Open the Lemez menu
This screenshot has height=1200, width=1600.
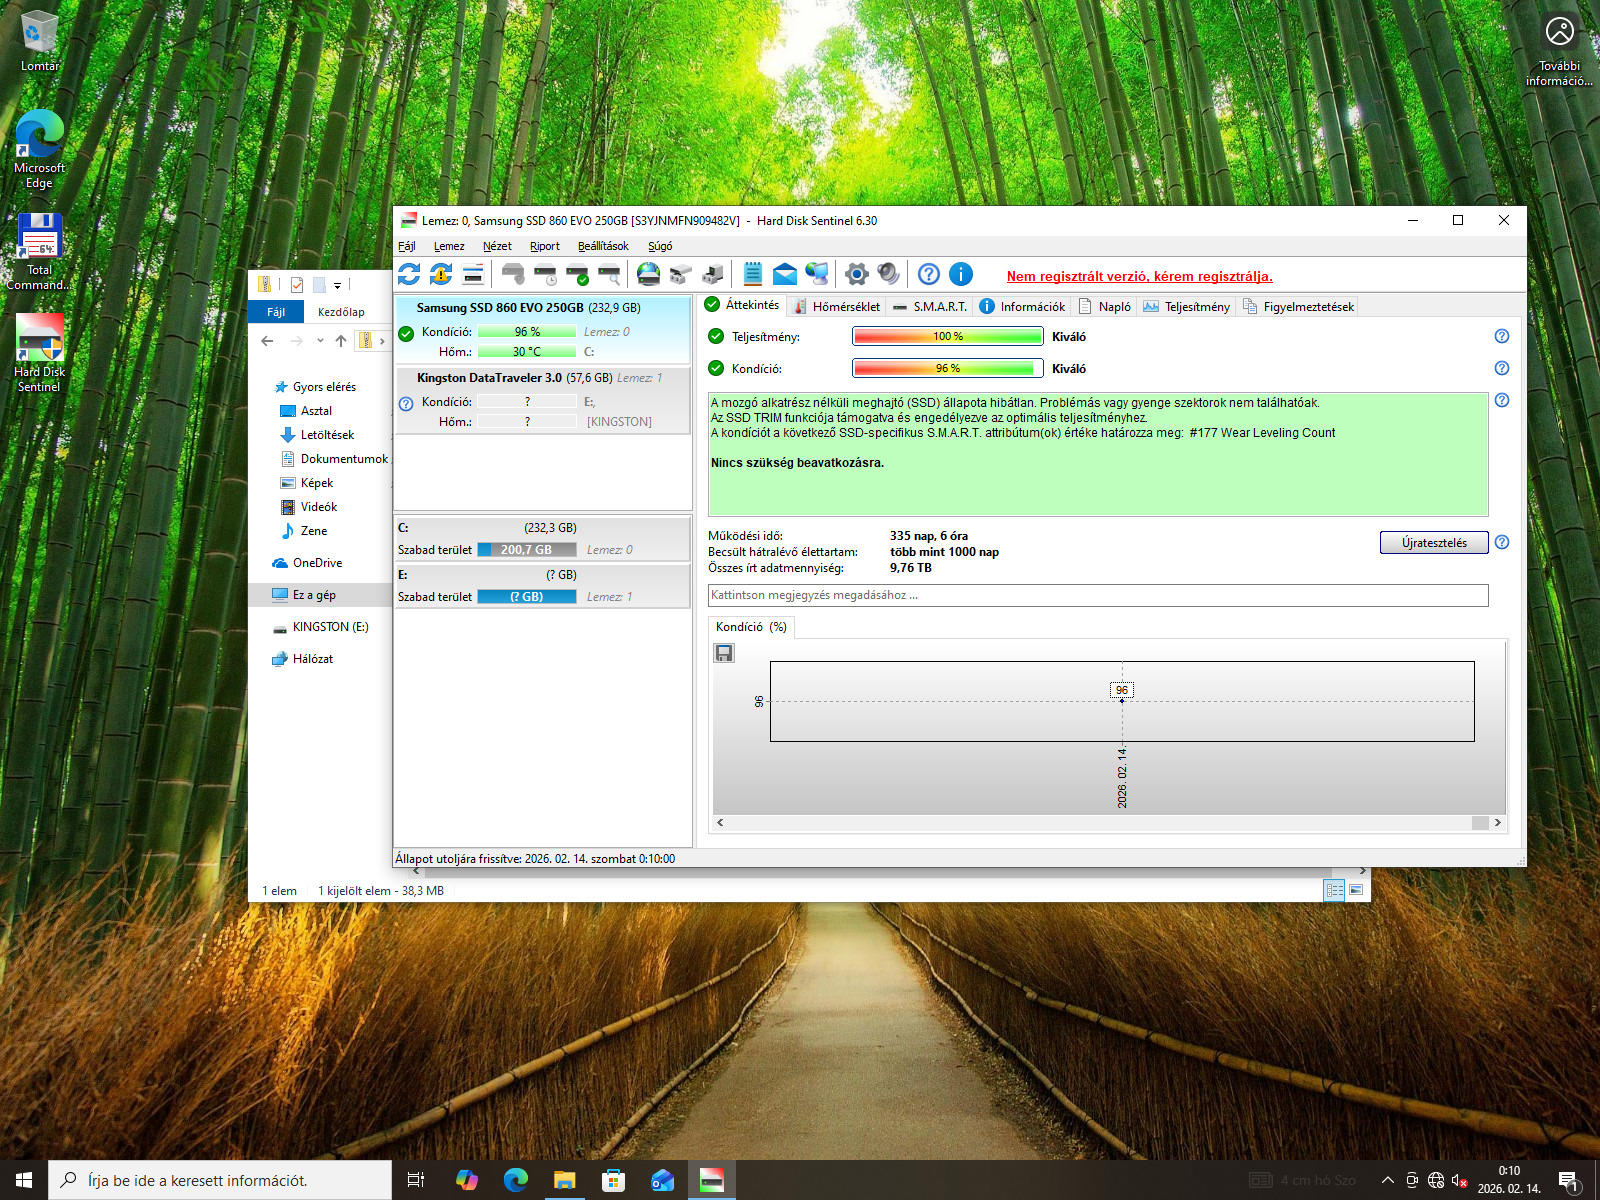point(449,246)
